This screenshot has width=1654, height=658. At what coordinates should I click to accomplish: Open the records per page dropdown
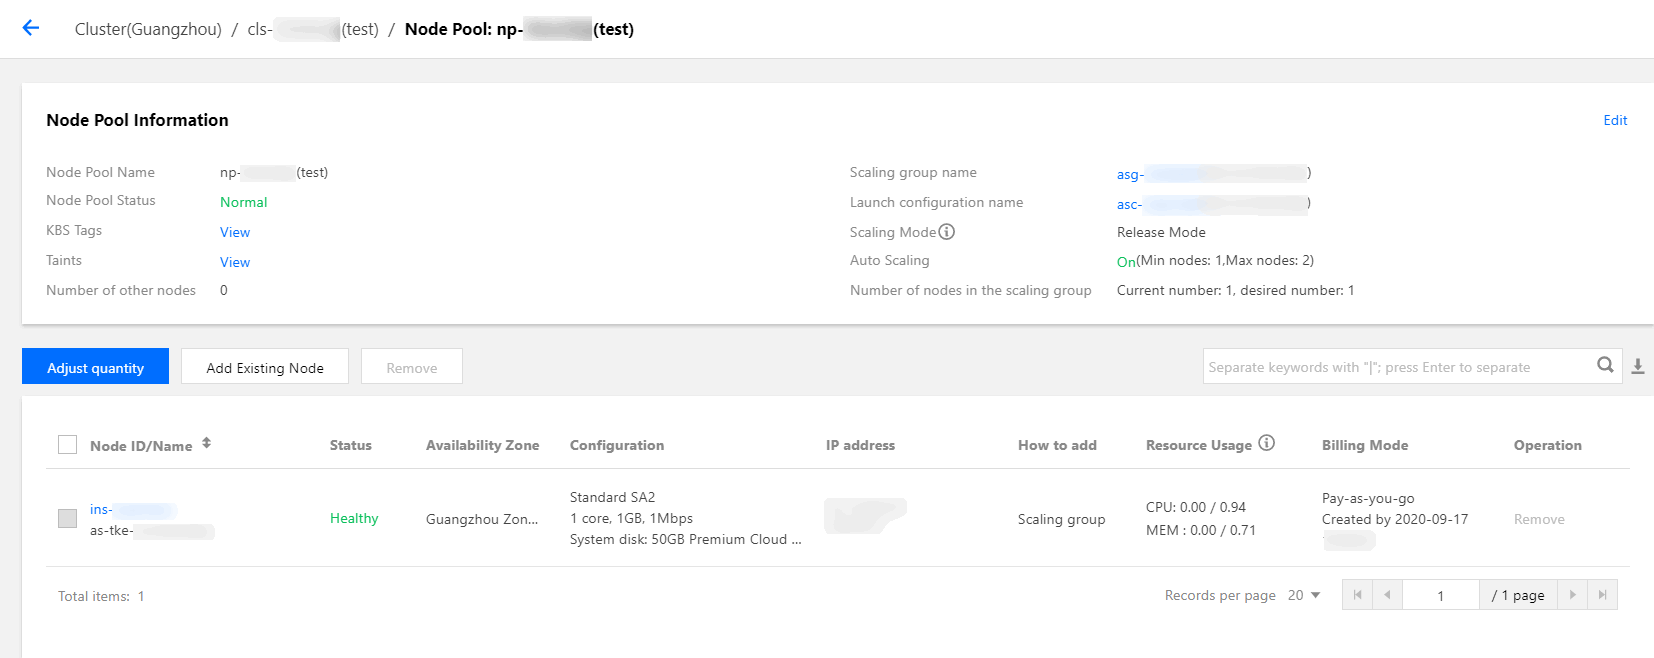(1304, 595)
